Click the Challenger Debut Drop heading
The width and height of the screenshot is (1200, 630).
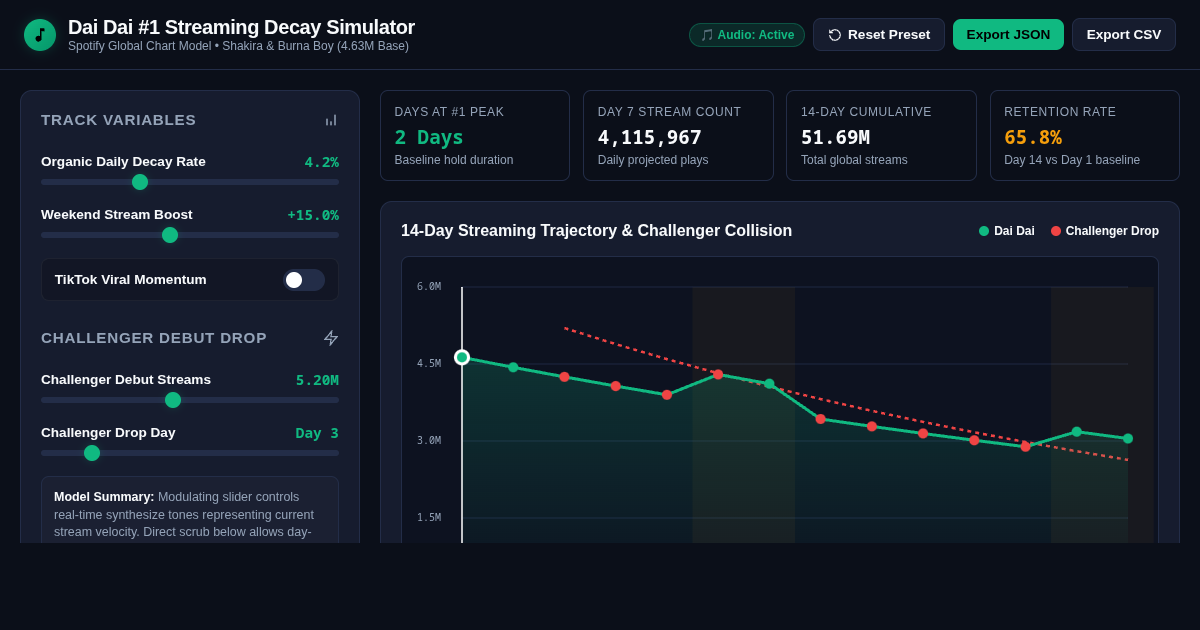tap(154, 338)
